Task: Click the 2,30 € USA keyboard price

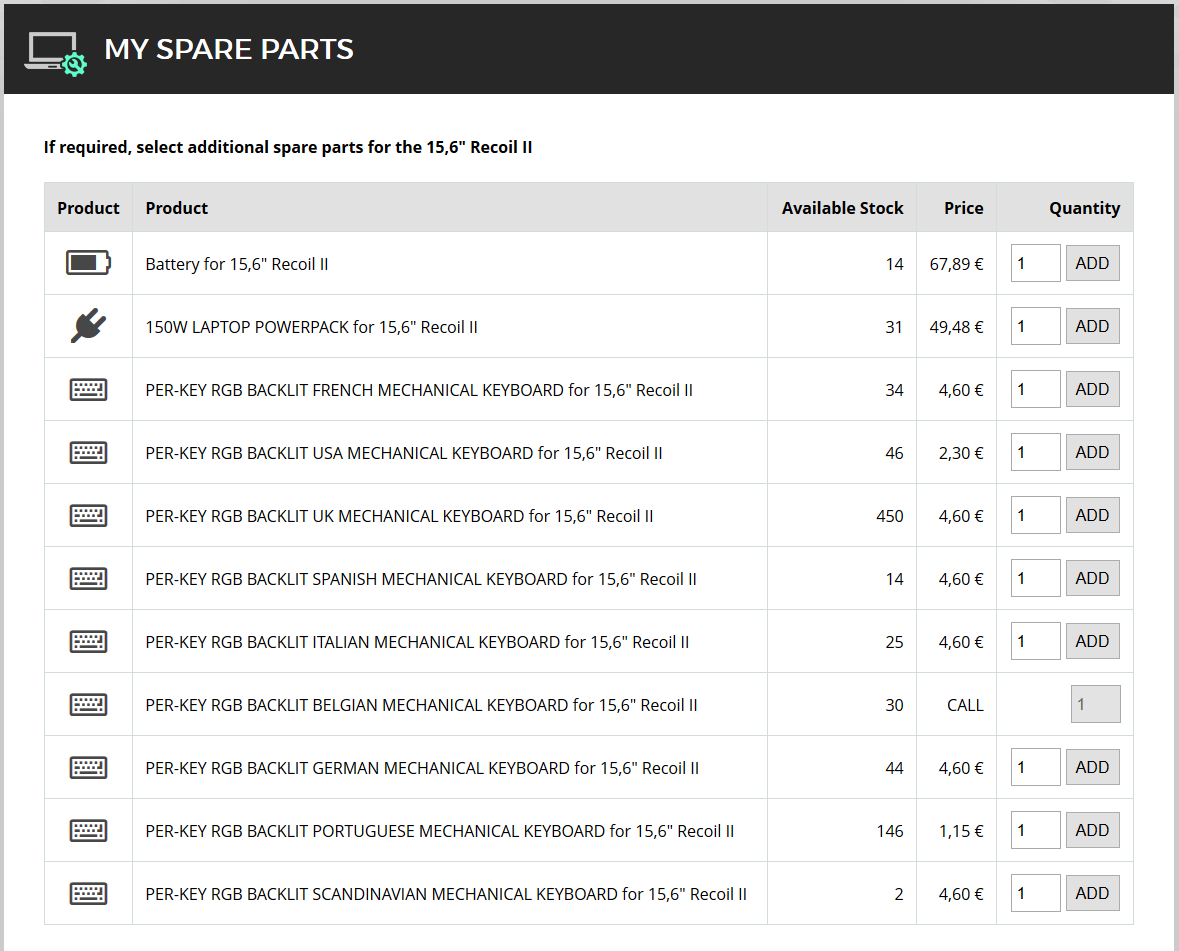Action: pos(961,454)
